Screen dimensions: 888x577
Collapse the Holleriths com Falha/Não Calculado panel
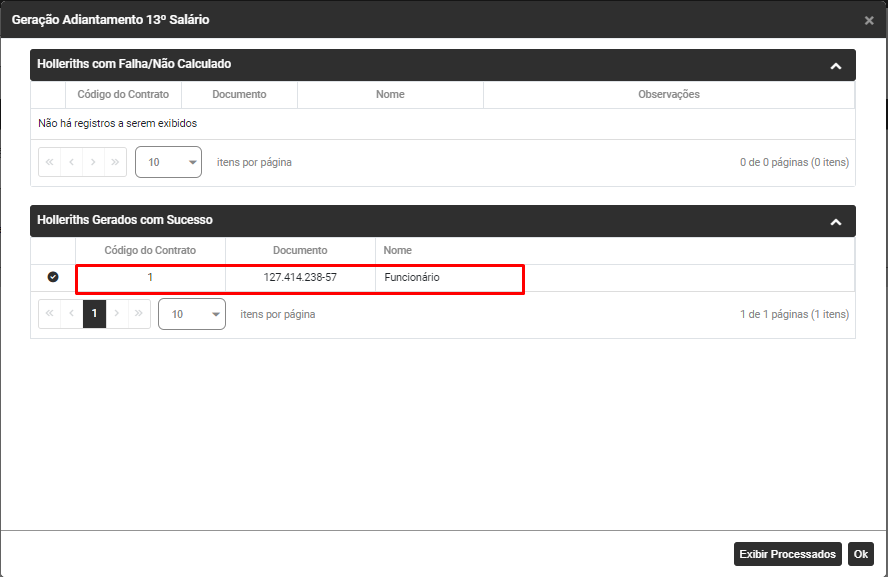tap(836, 66)
